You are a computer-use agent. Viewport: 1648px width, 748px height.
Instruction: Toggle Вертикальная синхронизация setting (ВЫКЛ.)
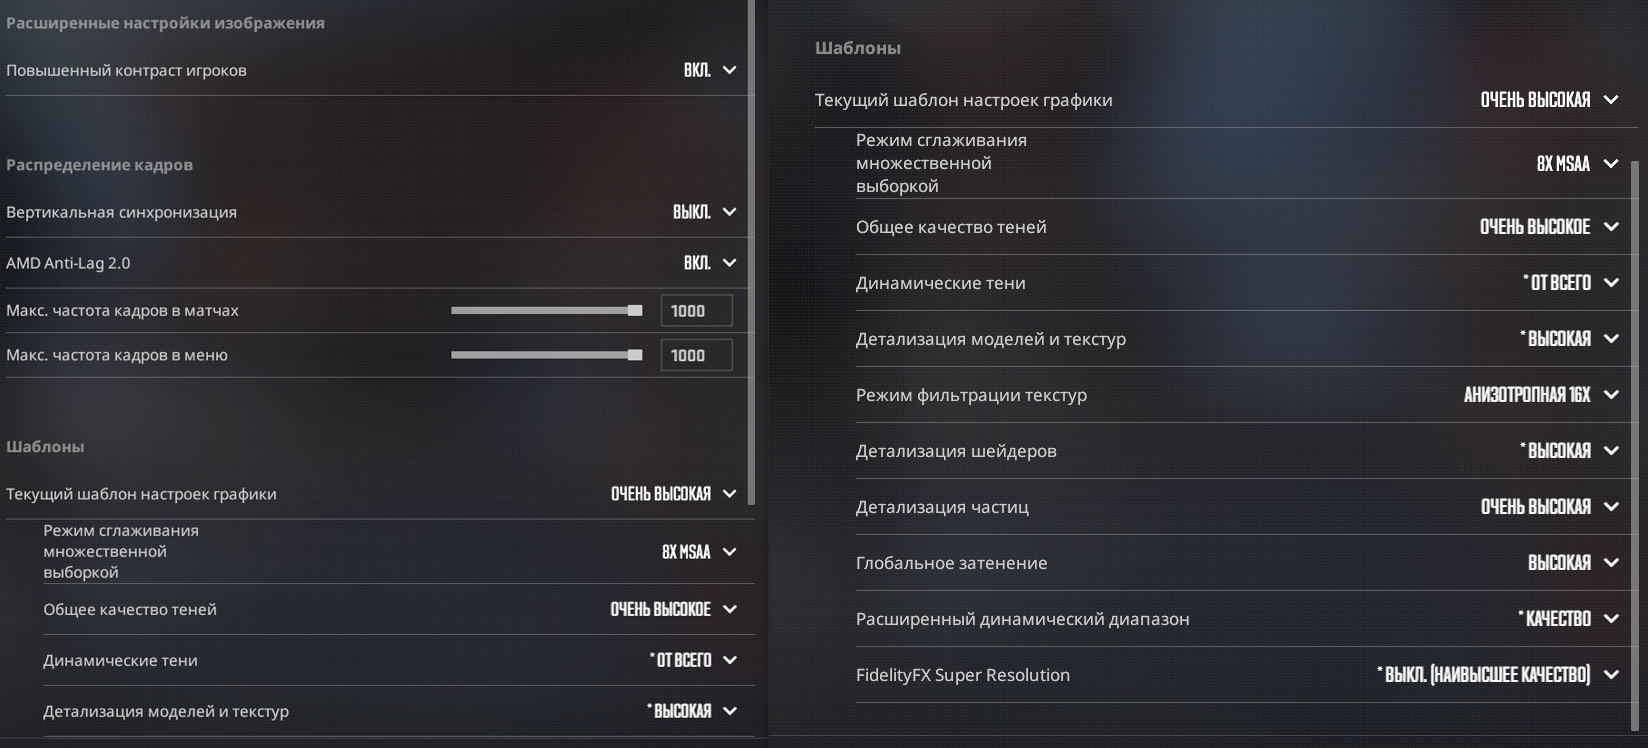click(704, 212)
